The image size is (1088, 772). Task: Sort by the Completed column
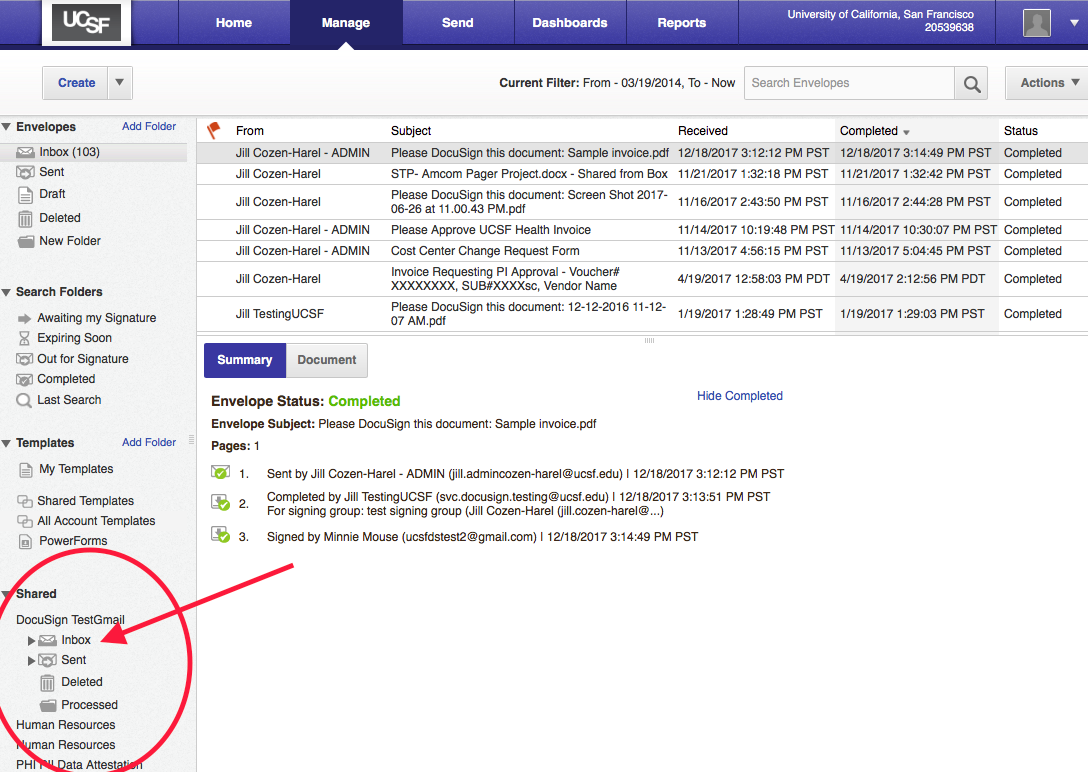[x=874, y=130]
